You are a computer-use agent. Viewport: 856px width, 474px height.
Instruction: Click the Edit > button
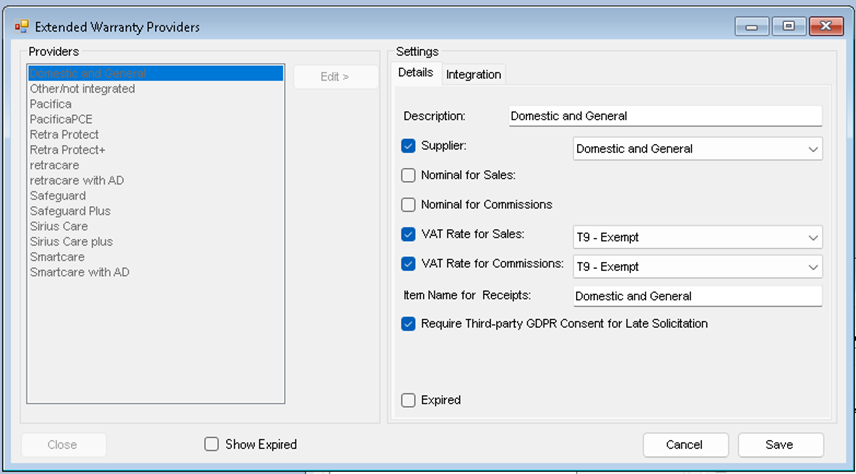pos(336,77)
